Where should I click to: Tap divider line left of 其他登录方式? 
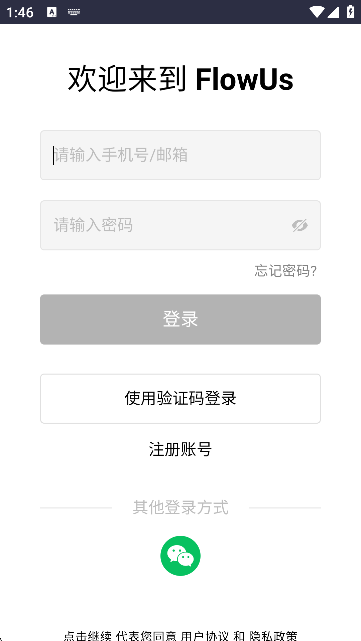[76, 508]
